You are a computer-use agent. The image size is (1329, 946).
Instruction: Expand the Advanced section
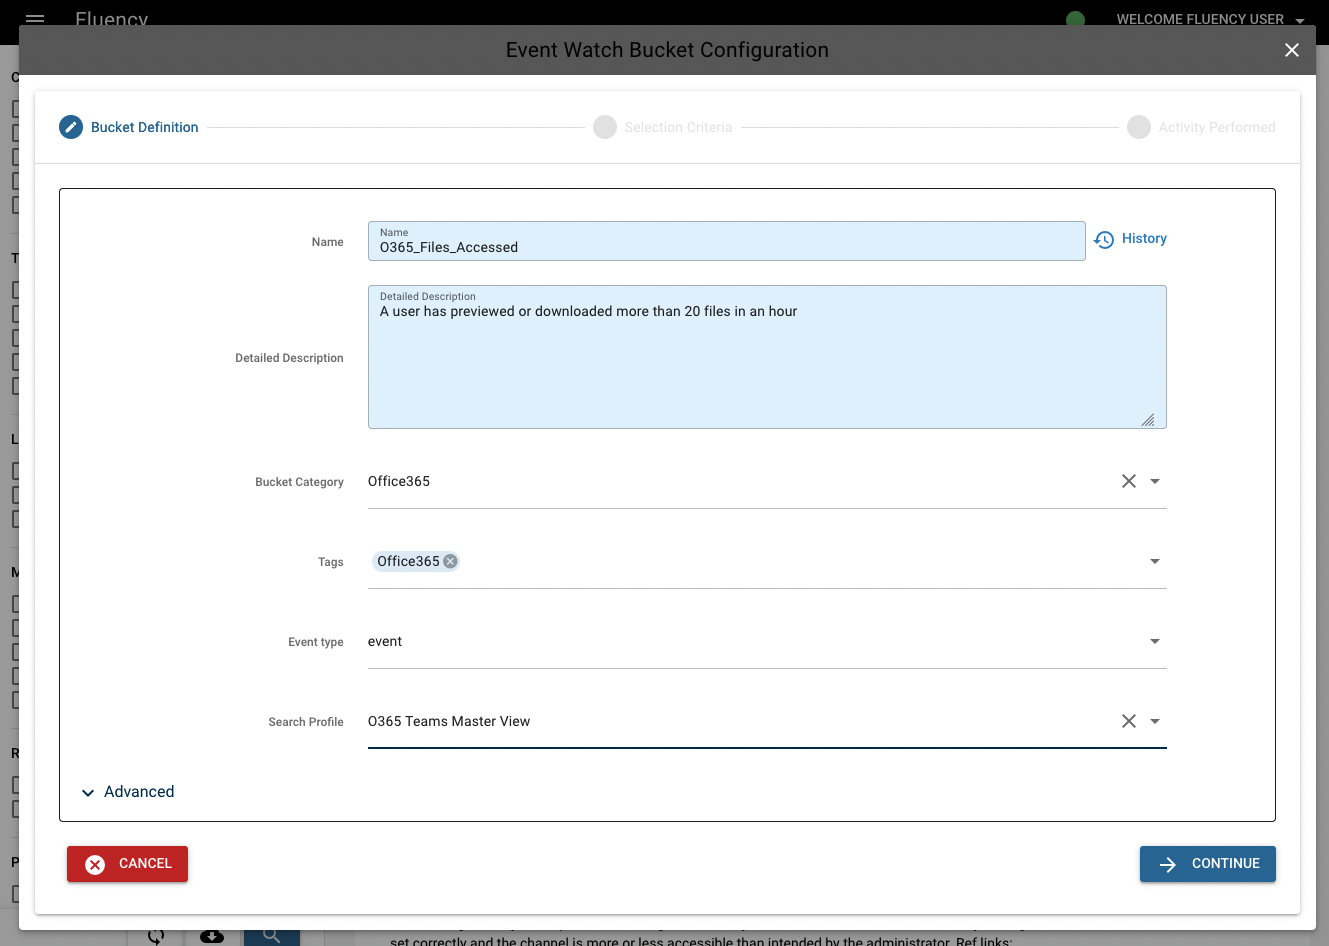click(127, 792)
